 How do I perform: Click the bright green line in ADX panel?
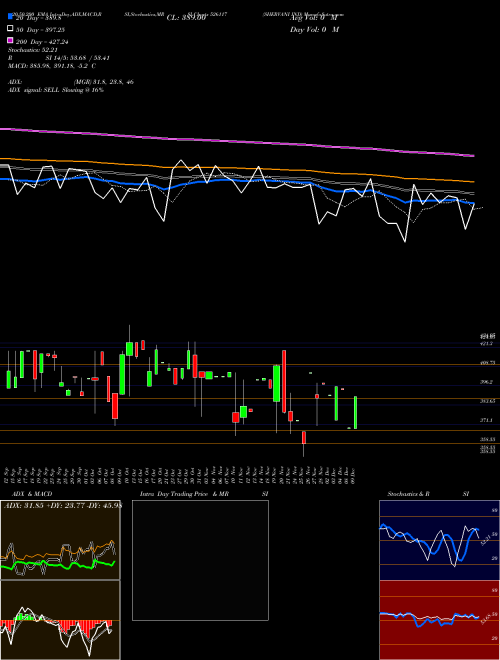pyautogui.click(x=59, y=565)
